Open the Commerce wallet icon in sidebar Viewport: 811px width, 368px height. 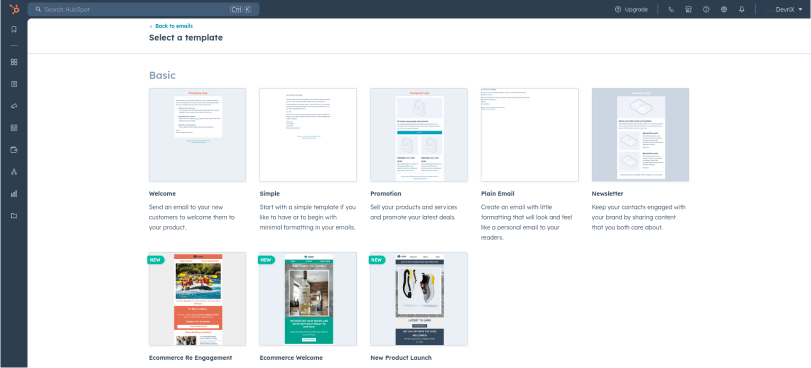[14, 150]
